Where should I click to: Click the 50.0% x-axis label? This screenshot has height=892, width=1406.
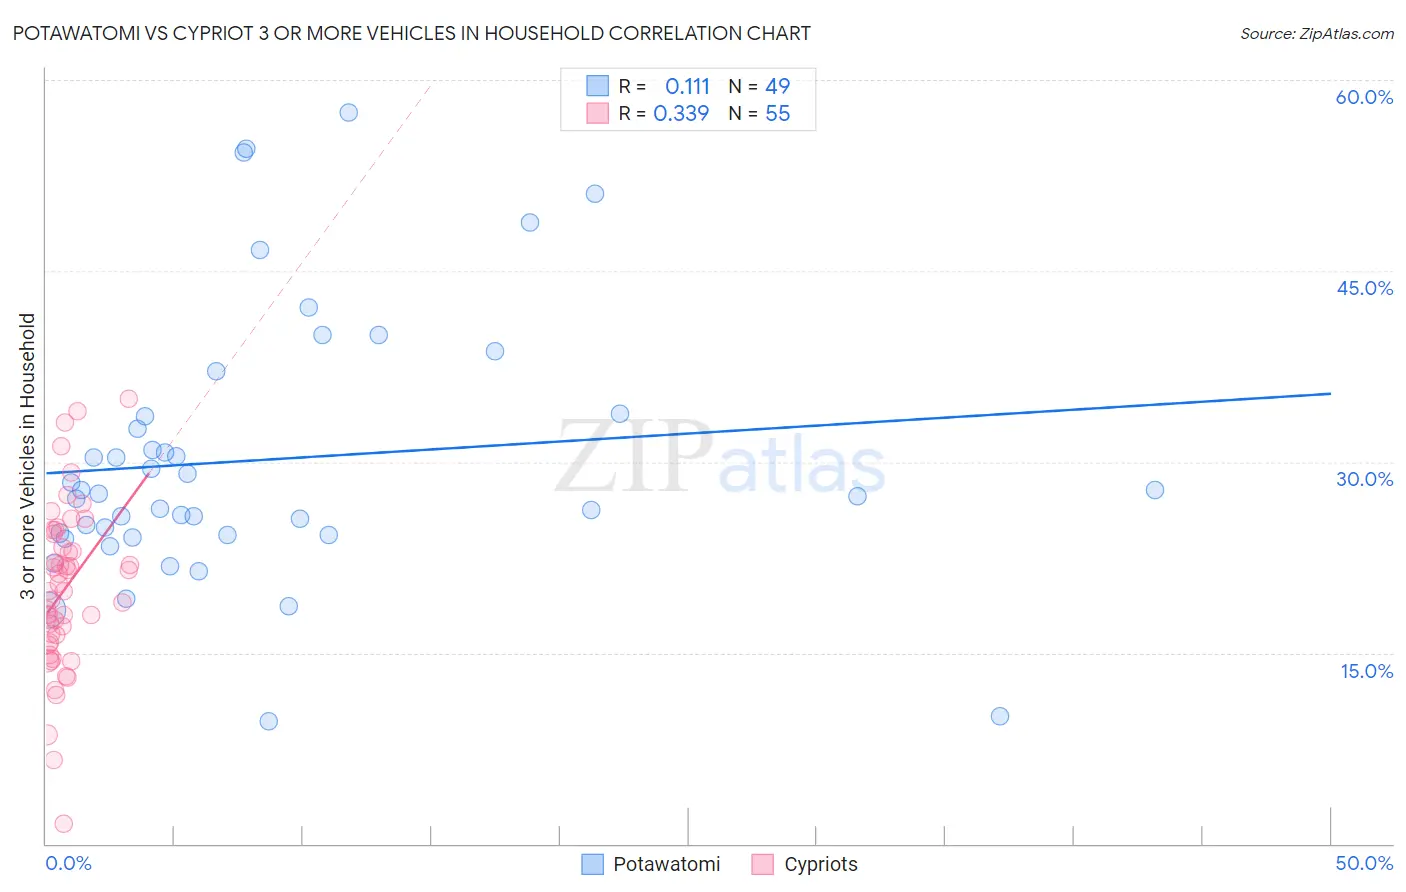pos(1364,863)
